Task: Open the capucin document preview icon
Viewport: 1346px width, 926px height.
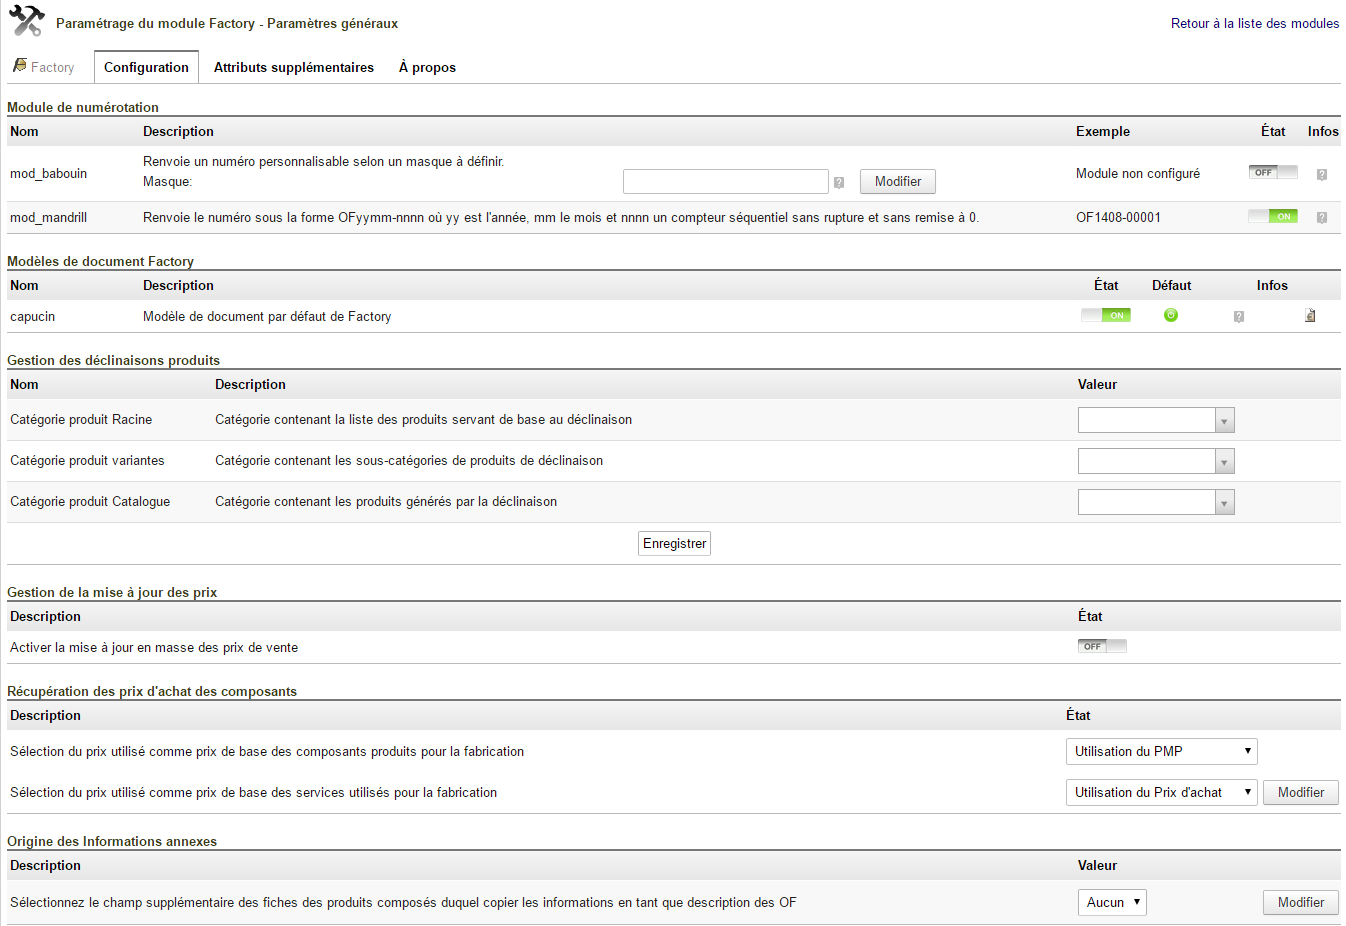Action: (1310, 315)
